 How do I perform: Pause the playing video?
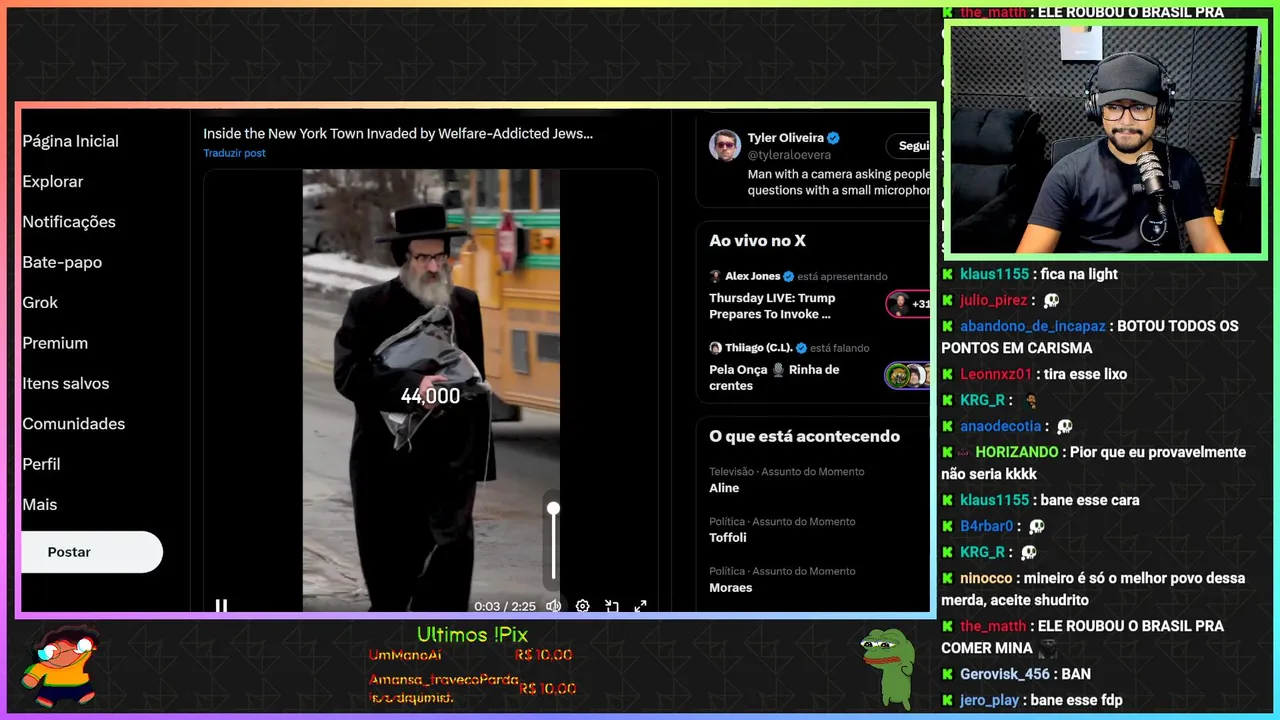221,605
